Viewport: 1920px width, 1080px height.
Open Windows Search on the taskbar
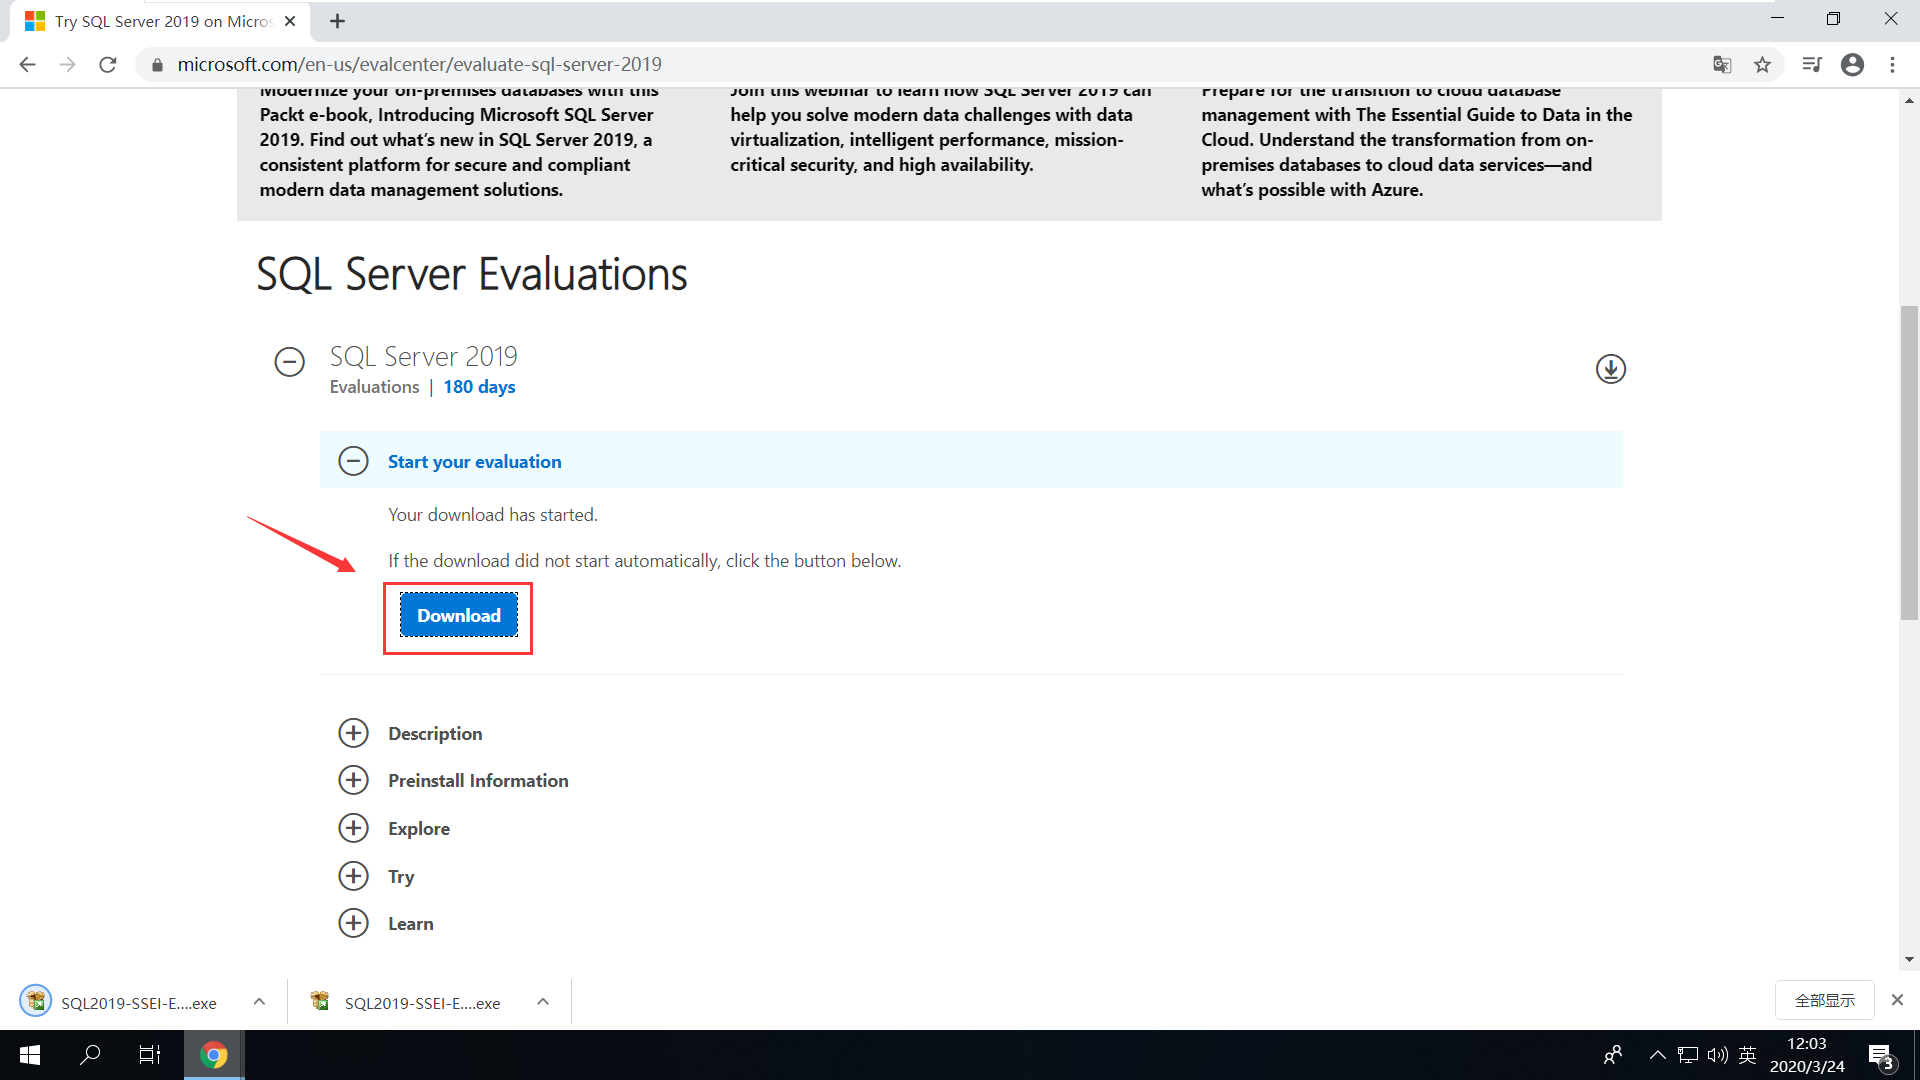pyautogui.click(x=89, y=1054)
